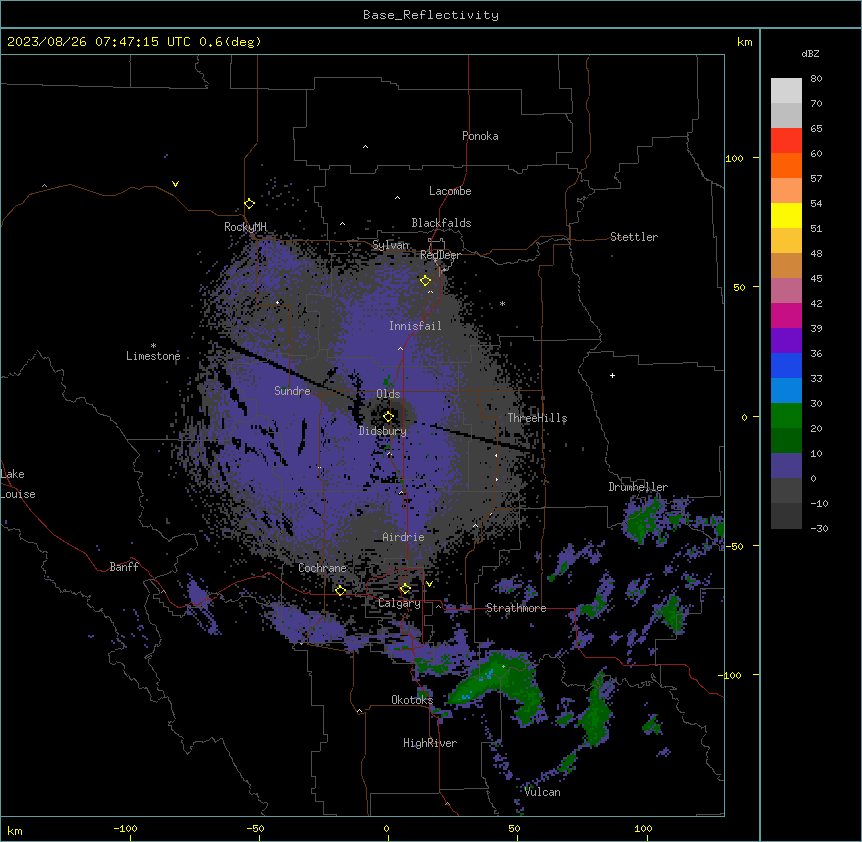Click the yellow V marker in the northwest

175,184
